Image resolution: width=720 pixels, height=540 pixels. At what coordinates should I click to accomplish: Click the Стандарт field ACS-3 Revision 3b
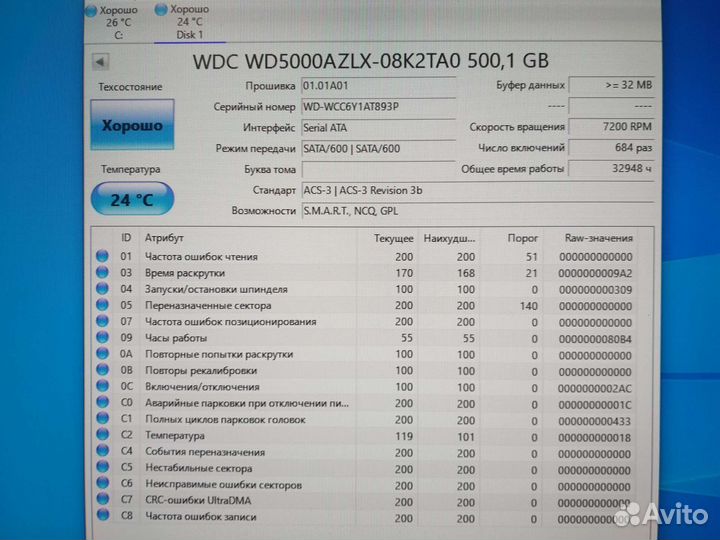(478, 191)
